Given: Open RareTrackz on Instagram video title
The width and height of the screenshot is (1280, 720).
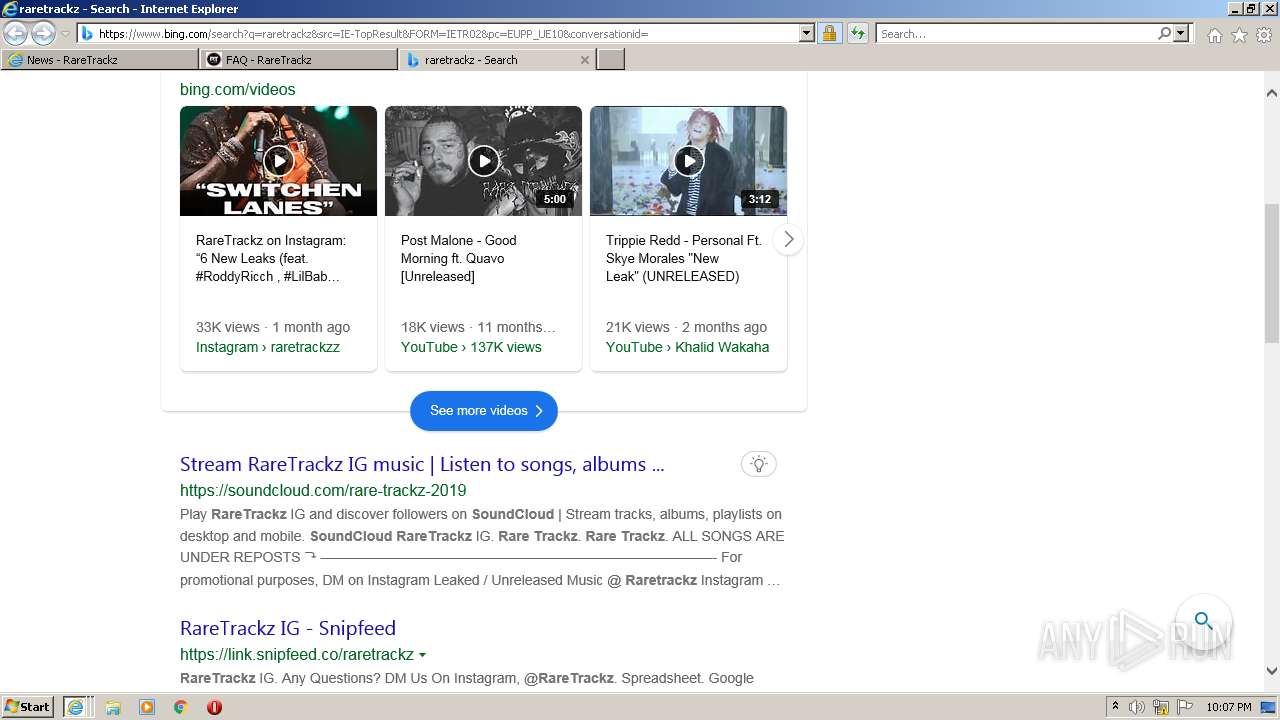Looking at the screenshot, I should click(x=271, y=258).
